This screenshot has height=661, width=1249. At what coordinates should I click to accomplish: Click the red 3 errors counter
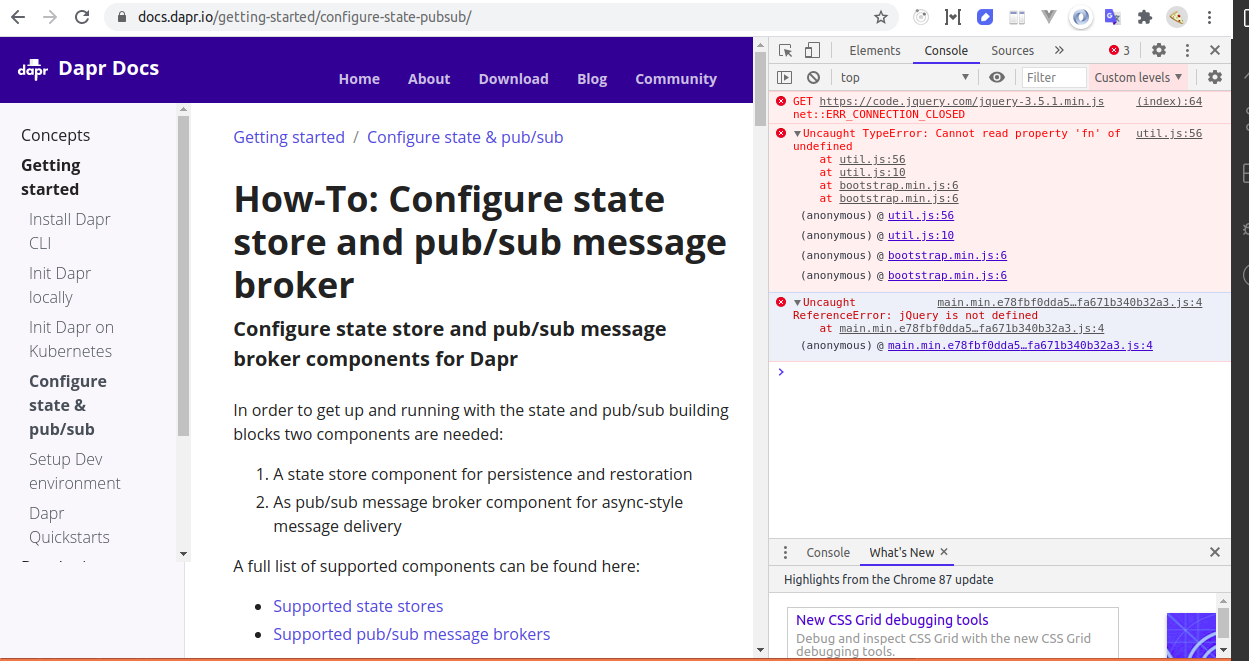click(1119, 50)
